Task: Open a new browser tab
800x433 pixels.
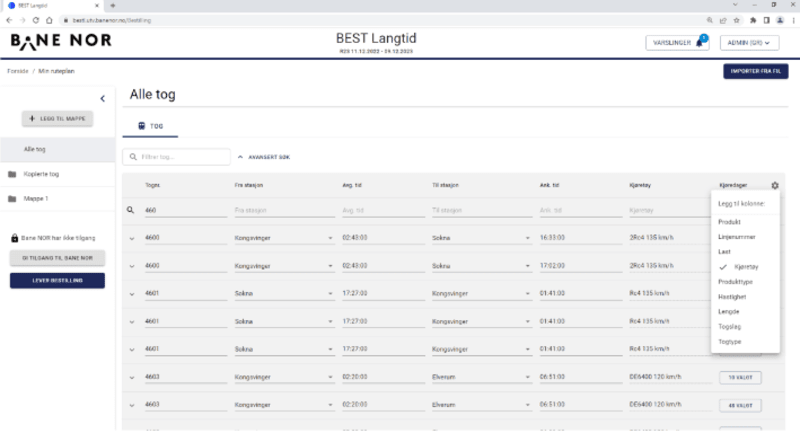Action: [x=113, y=6]
